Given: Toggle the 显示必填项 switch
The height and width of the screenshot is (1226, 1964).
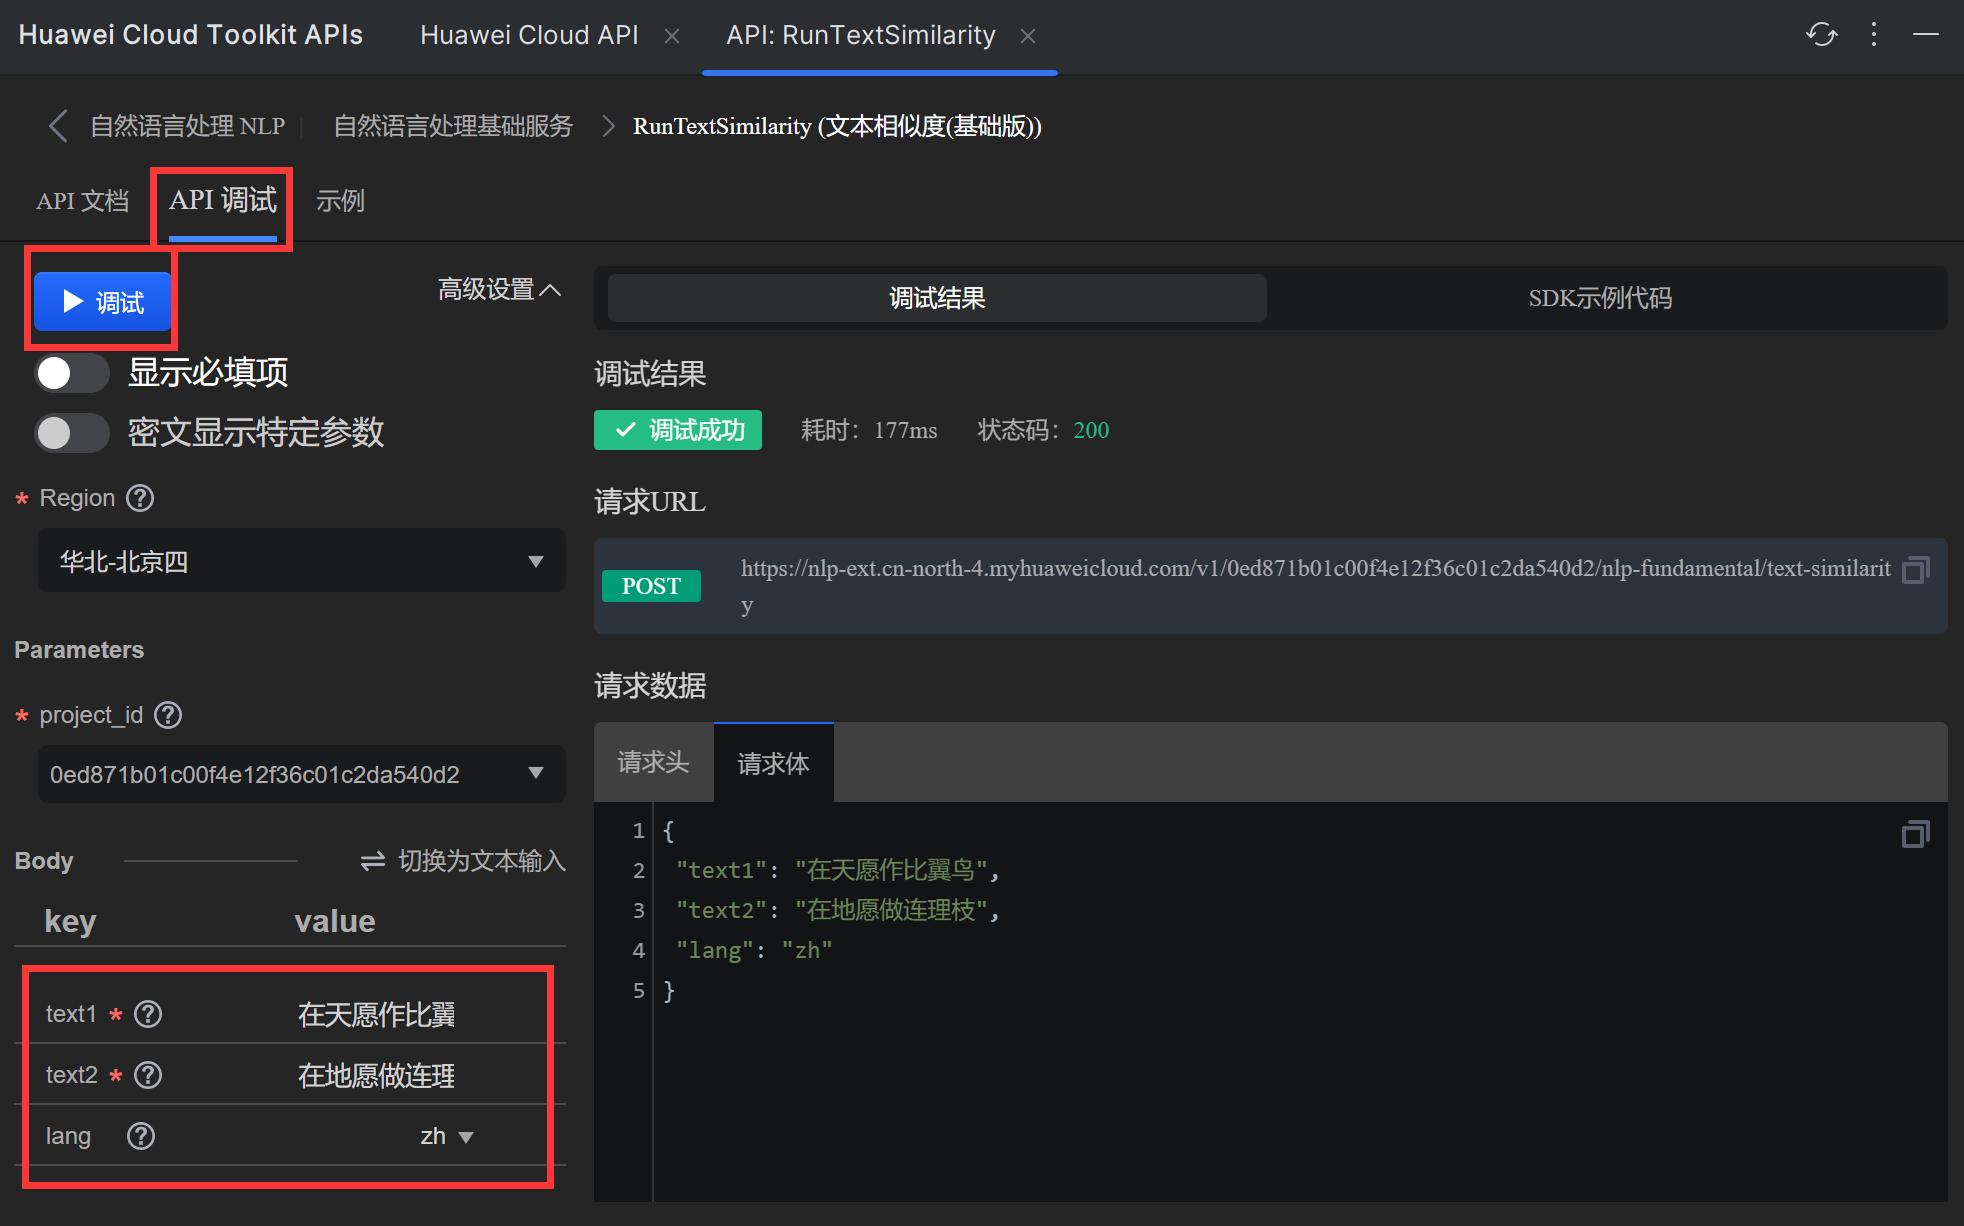Looking at the screenshot, I should (x=71, y=373).
